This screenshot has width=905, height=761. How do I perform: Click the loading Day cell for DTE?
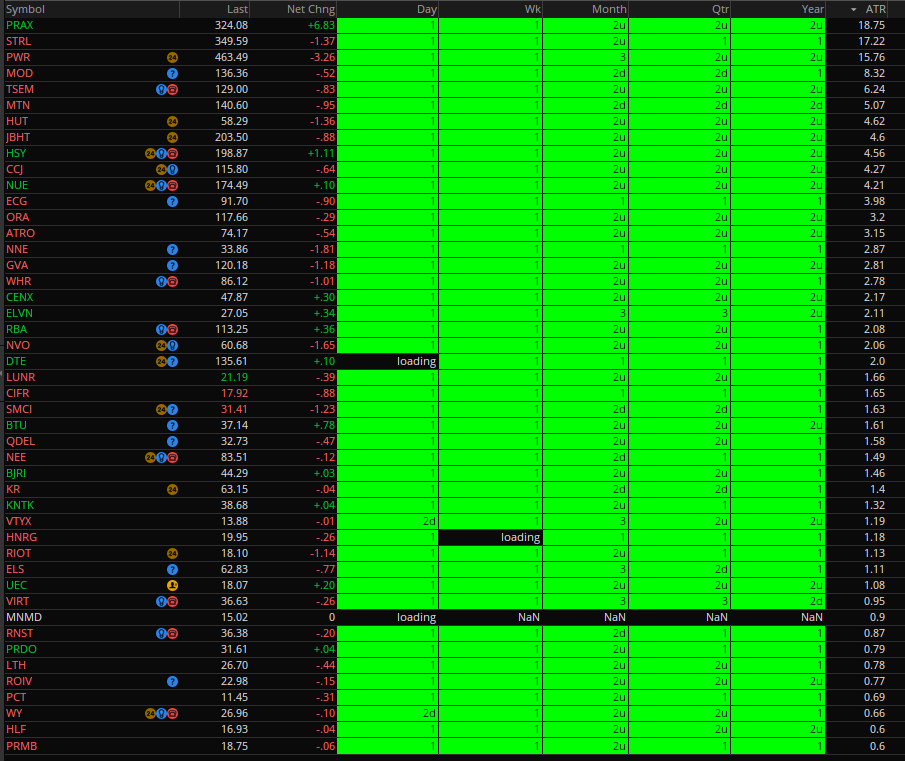click(x=387, y=361)
